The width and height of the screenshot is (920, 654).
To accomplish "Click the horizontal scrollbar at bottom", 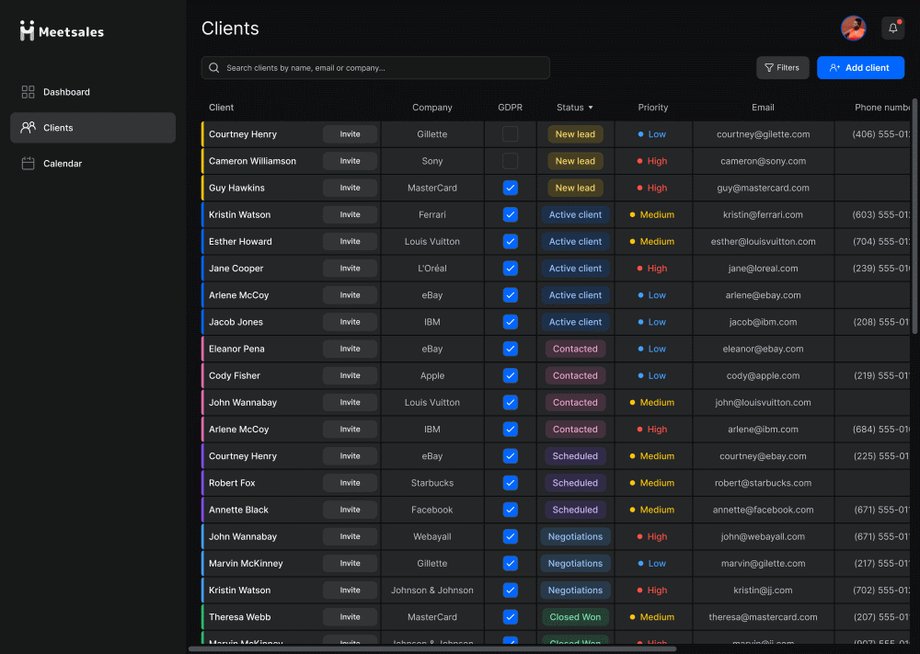I will (x=432, y=649).
